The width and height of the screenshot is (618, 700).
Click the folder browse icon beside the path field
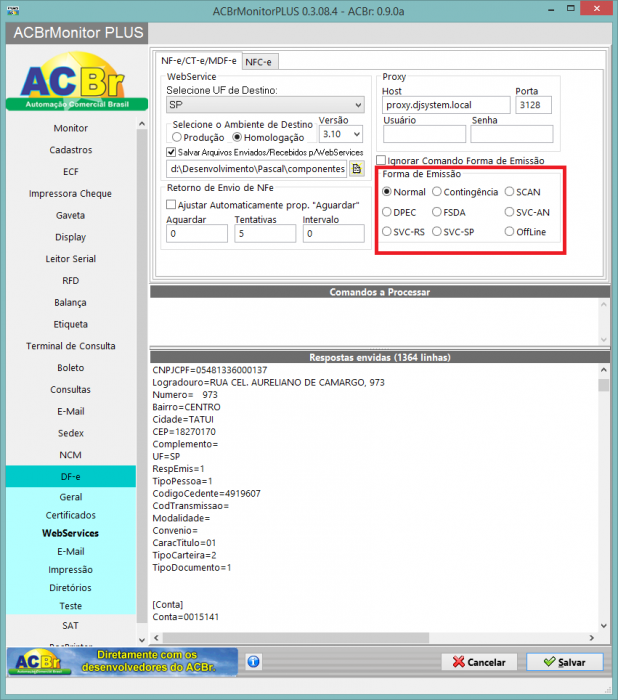click(x=356, y=169)
